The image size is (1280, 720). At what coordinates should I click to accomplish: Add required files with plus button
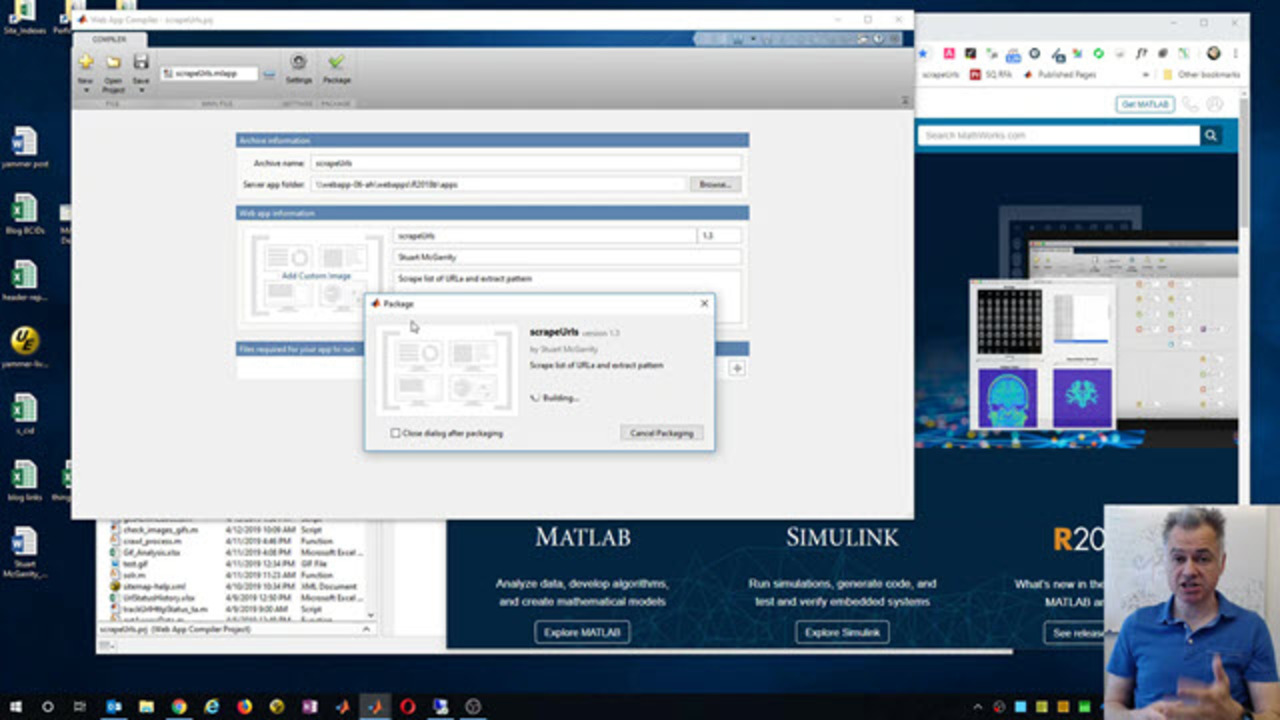(736, 369)
